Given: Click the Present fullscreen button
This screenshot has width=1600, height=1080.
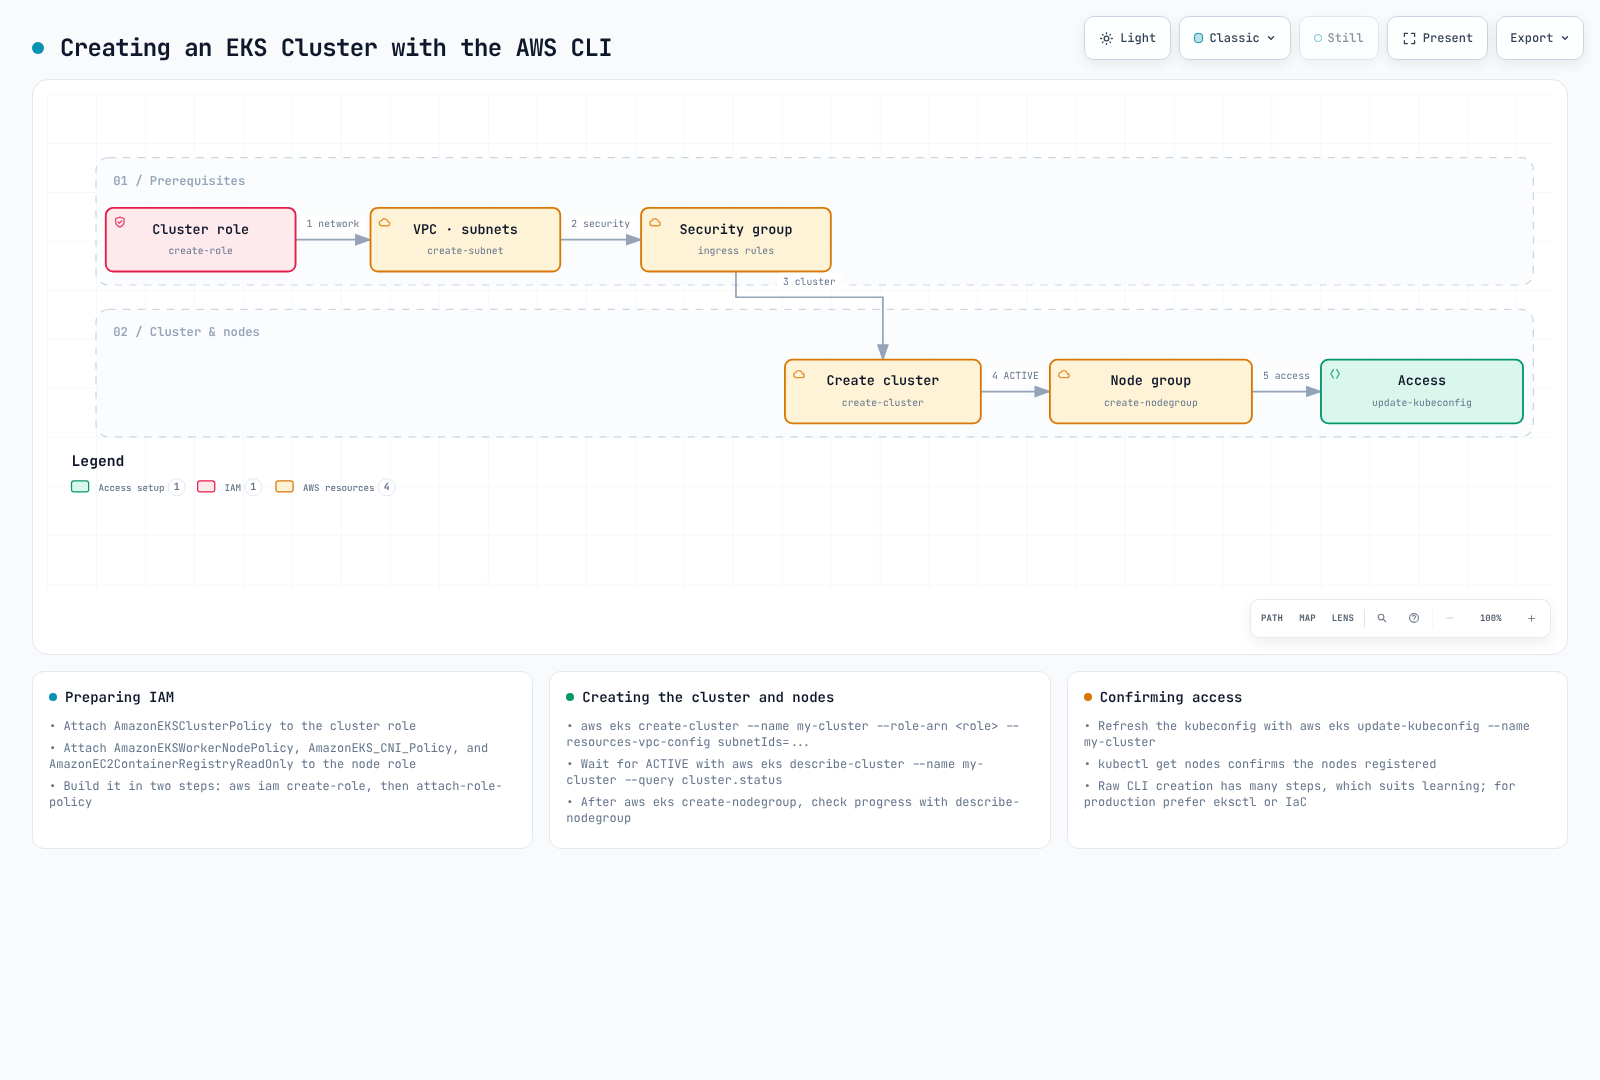Looking at the screenshot, I should (1437, 38).
